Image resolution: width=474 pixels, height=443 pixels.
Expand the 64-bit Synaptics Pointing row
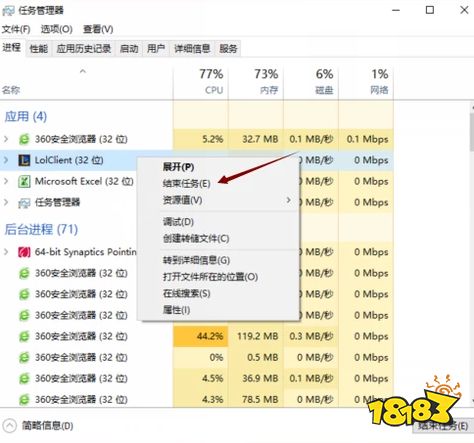tap(6, 252)
